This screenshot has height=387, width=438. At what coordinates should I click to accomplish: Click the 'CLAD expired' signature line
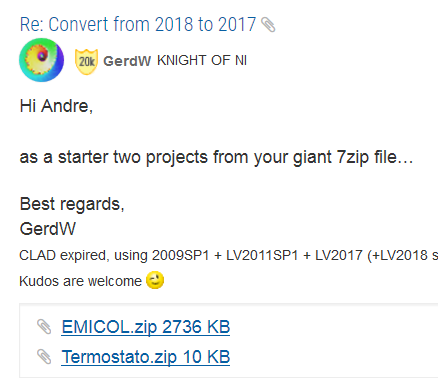point(229,255)
